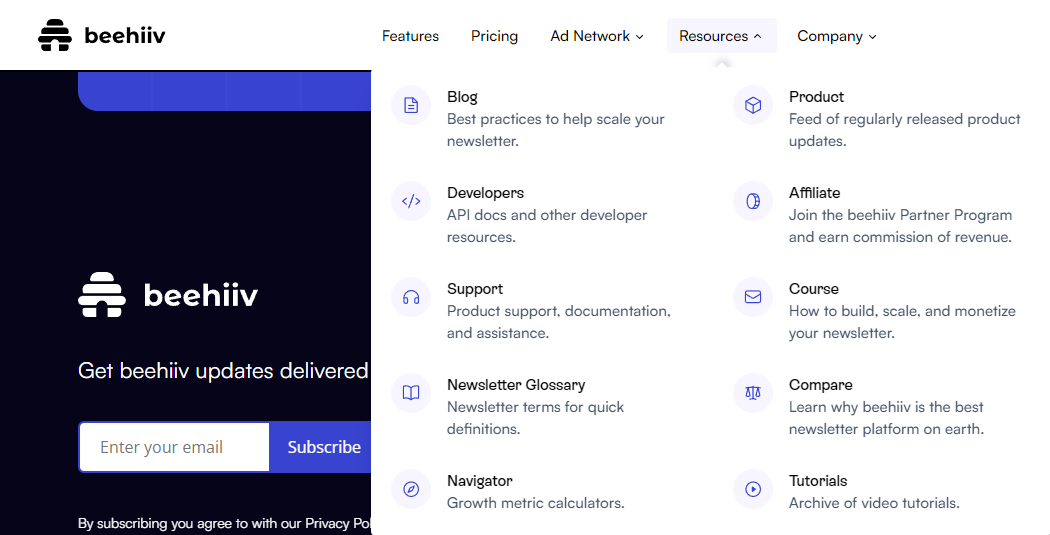Image resolution: width=1050 pixels, height=535 pixels.
Task: Open the Features menu item
Action: (x=410, y=36)
